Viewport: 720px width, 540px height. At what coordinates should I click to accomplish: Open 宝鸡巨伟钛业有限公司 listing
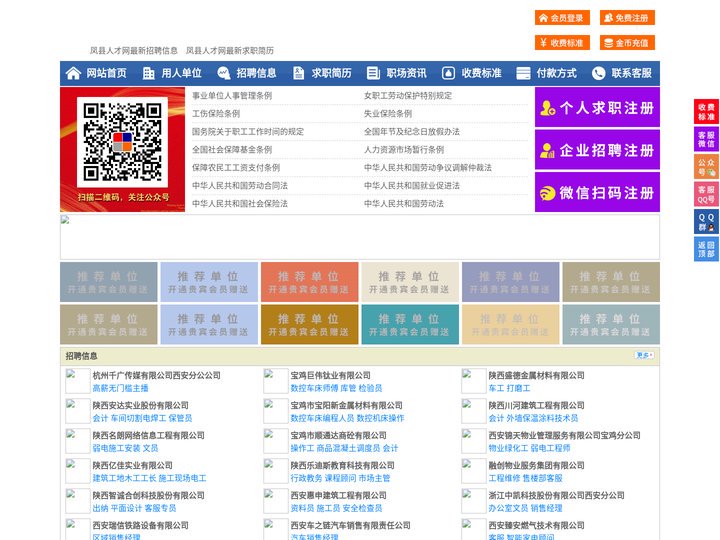point(331,375)
